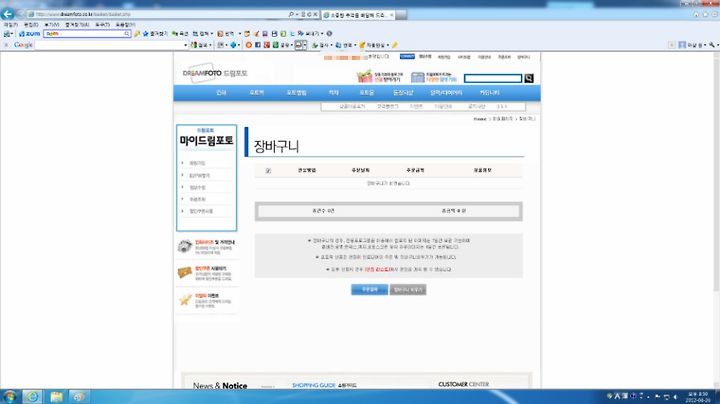Click the DREAMFOTO logo
This screenshot has height=404, width=720.
tap(215, 73)
